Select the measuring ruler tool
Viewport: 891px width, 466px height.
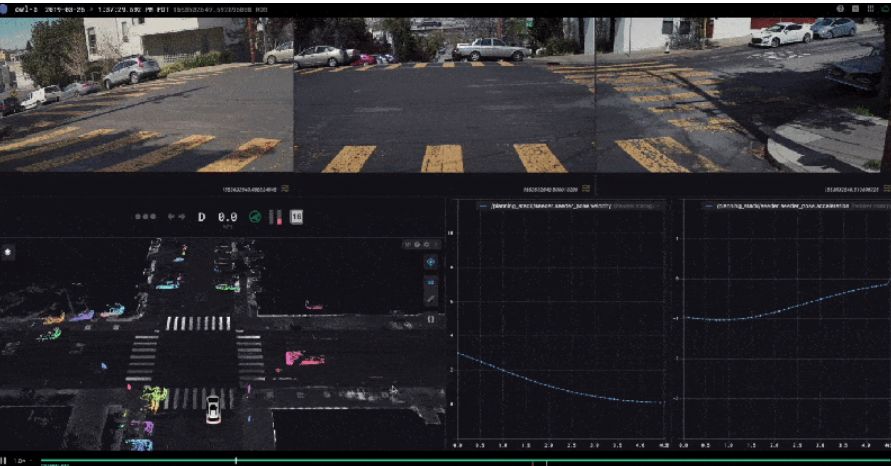(431, 299)
